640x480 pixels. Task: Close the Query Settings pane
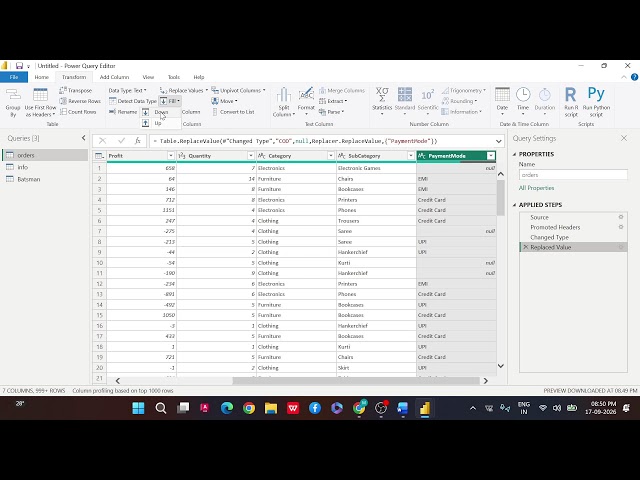pos(624,138)
